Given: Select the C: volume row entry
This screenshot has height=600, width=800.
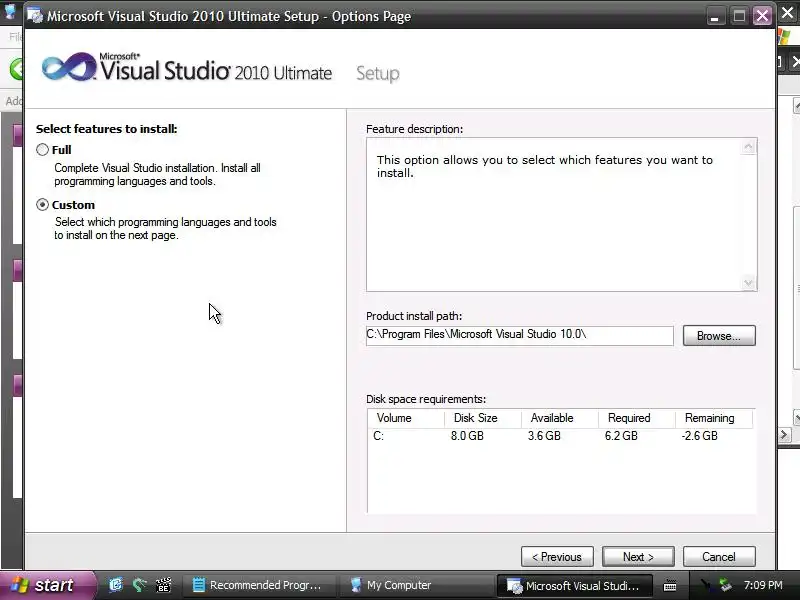Looking at the screenshot, I should click(379, 436).
